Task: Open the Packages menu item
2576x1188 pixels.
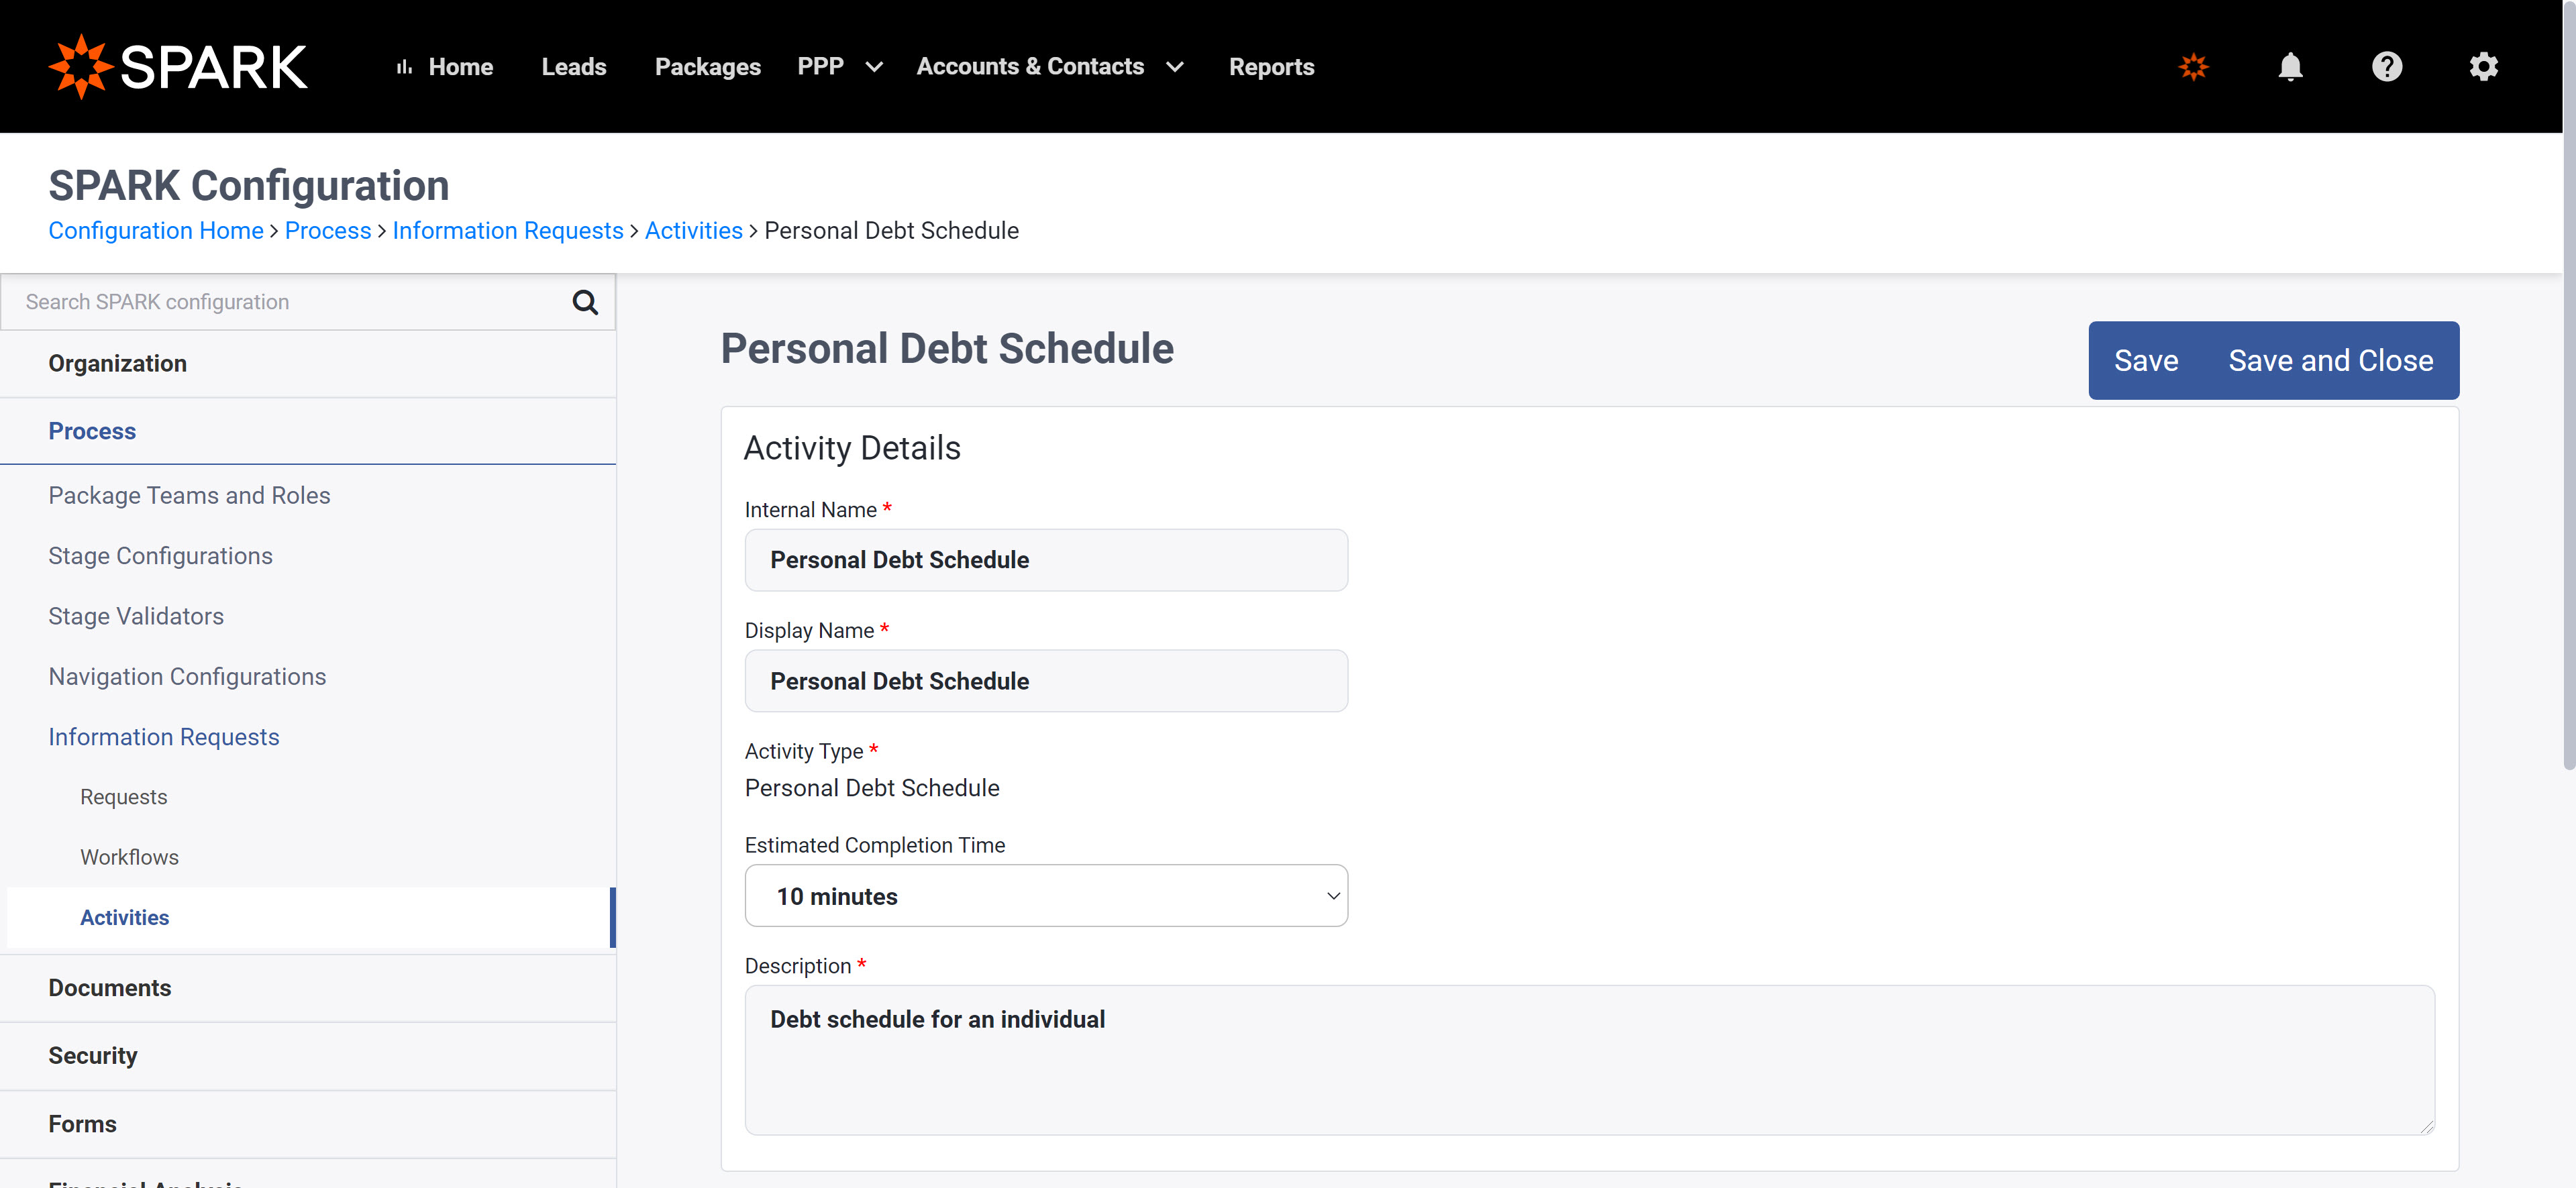Action: tap(708, 67)
